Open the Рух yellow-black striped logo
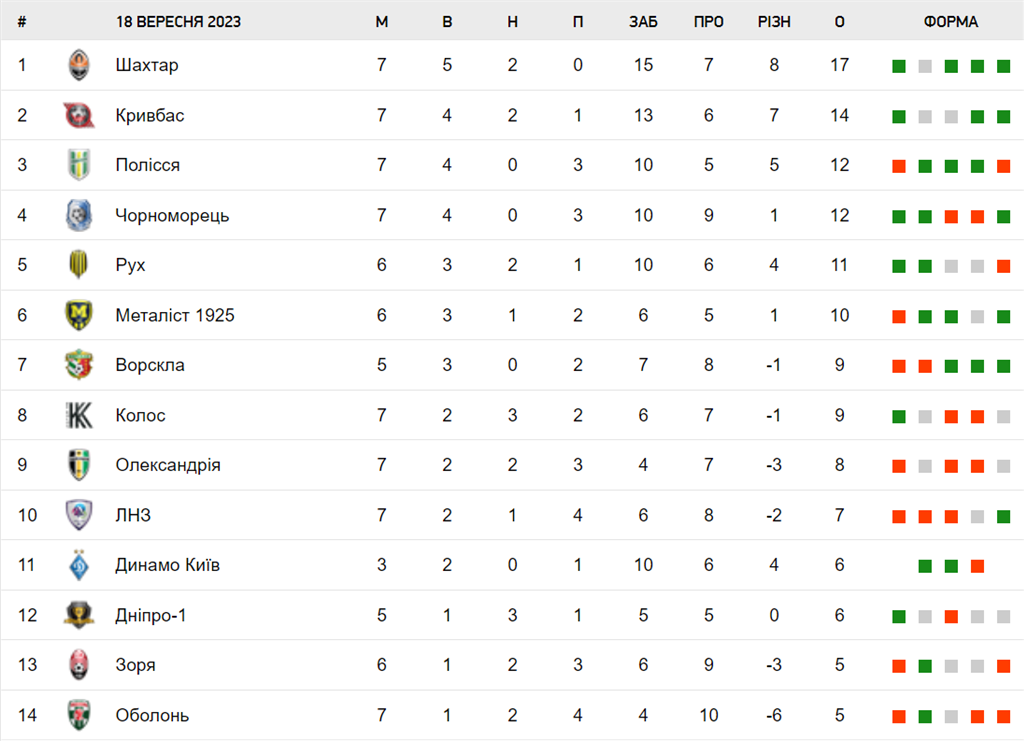 79,264
